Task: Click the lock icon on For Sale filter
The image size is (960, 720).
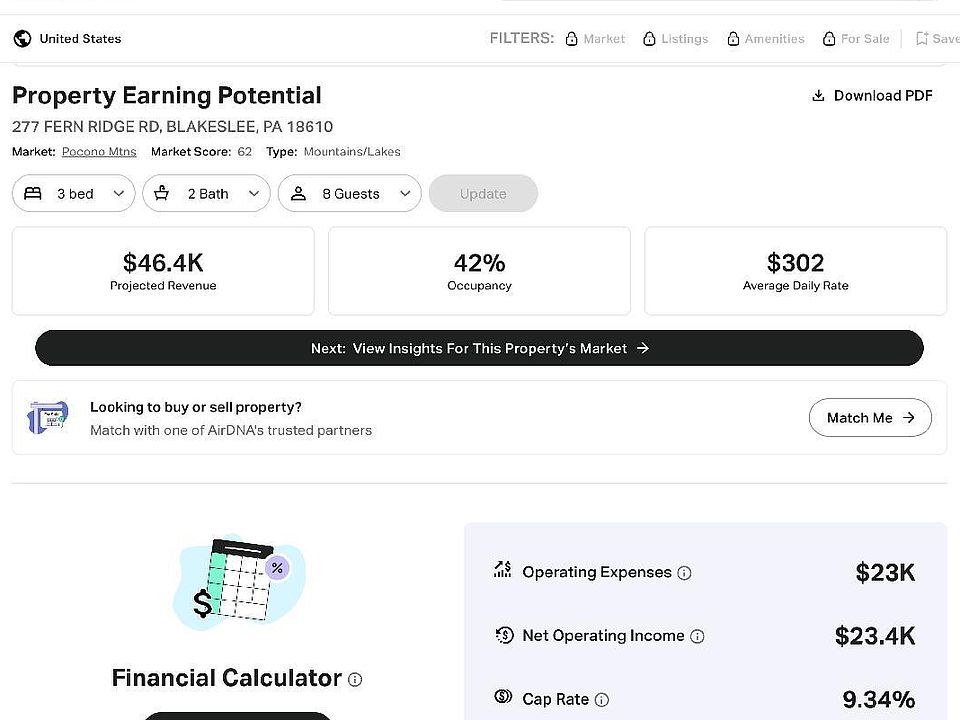Action: (829, 39)
